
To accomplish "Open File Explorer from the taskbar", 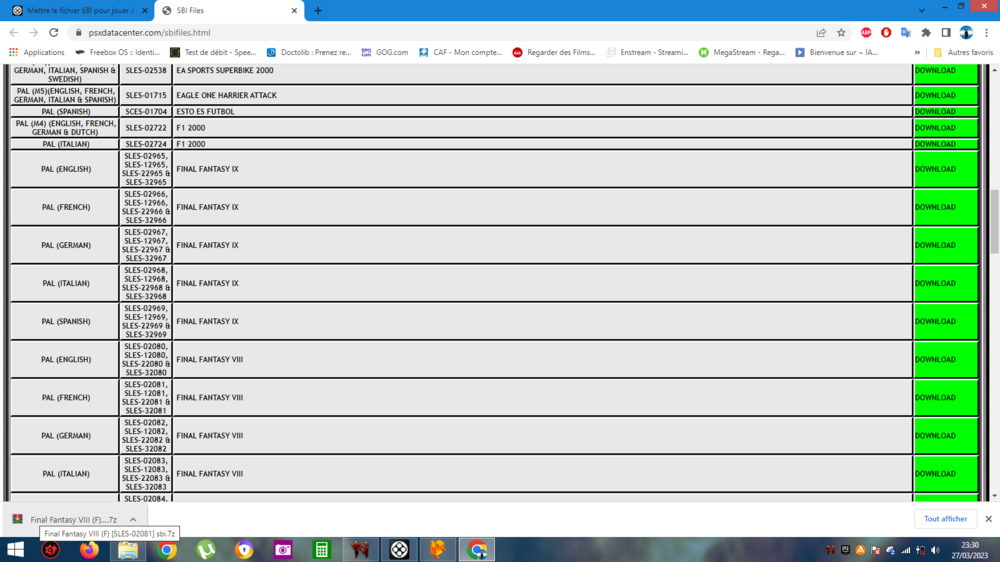I will point(128,550).
